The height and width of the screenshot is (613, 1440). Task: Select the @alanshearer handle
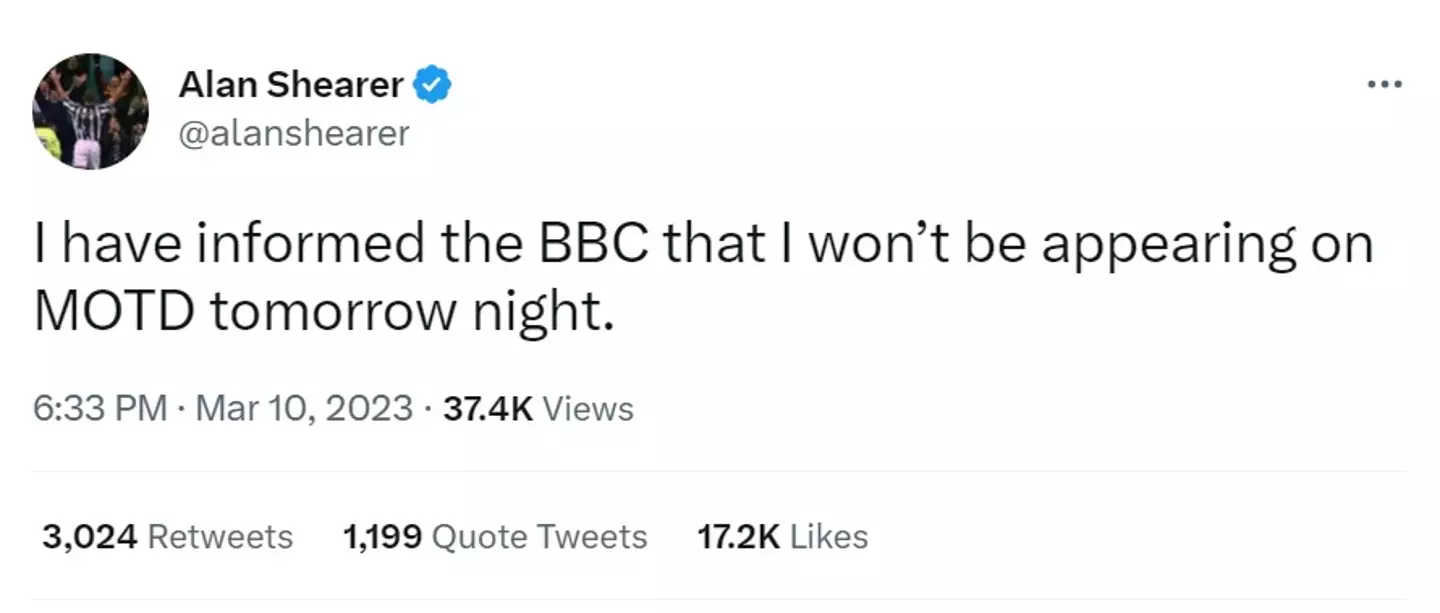coord(294,133)
